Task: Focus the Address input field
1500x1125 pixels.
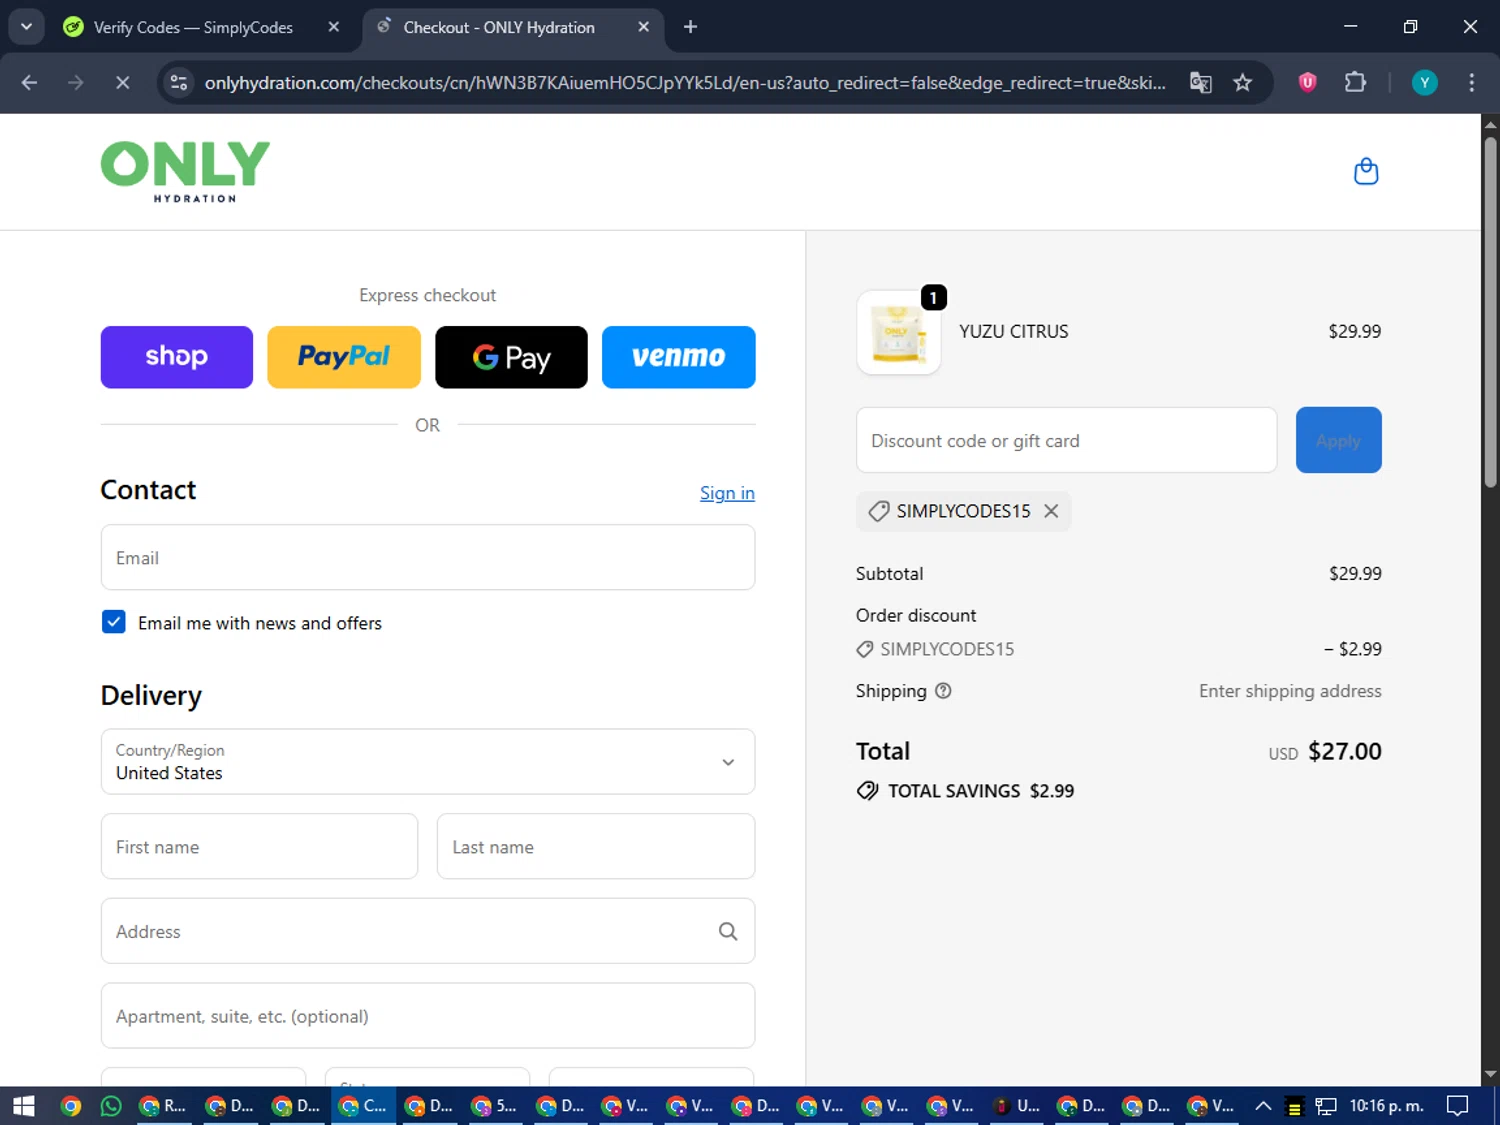Action: 428,931
